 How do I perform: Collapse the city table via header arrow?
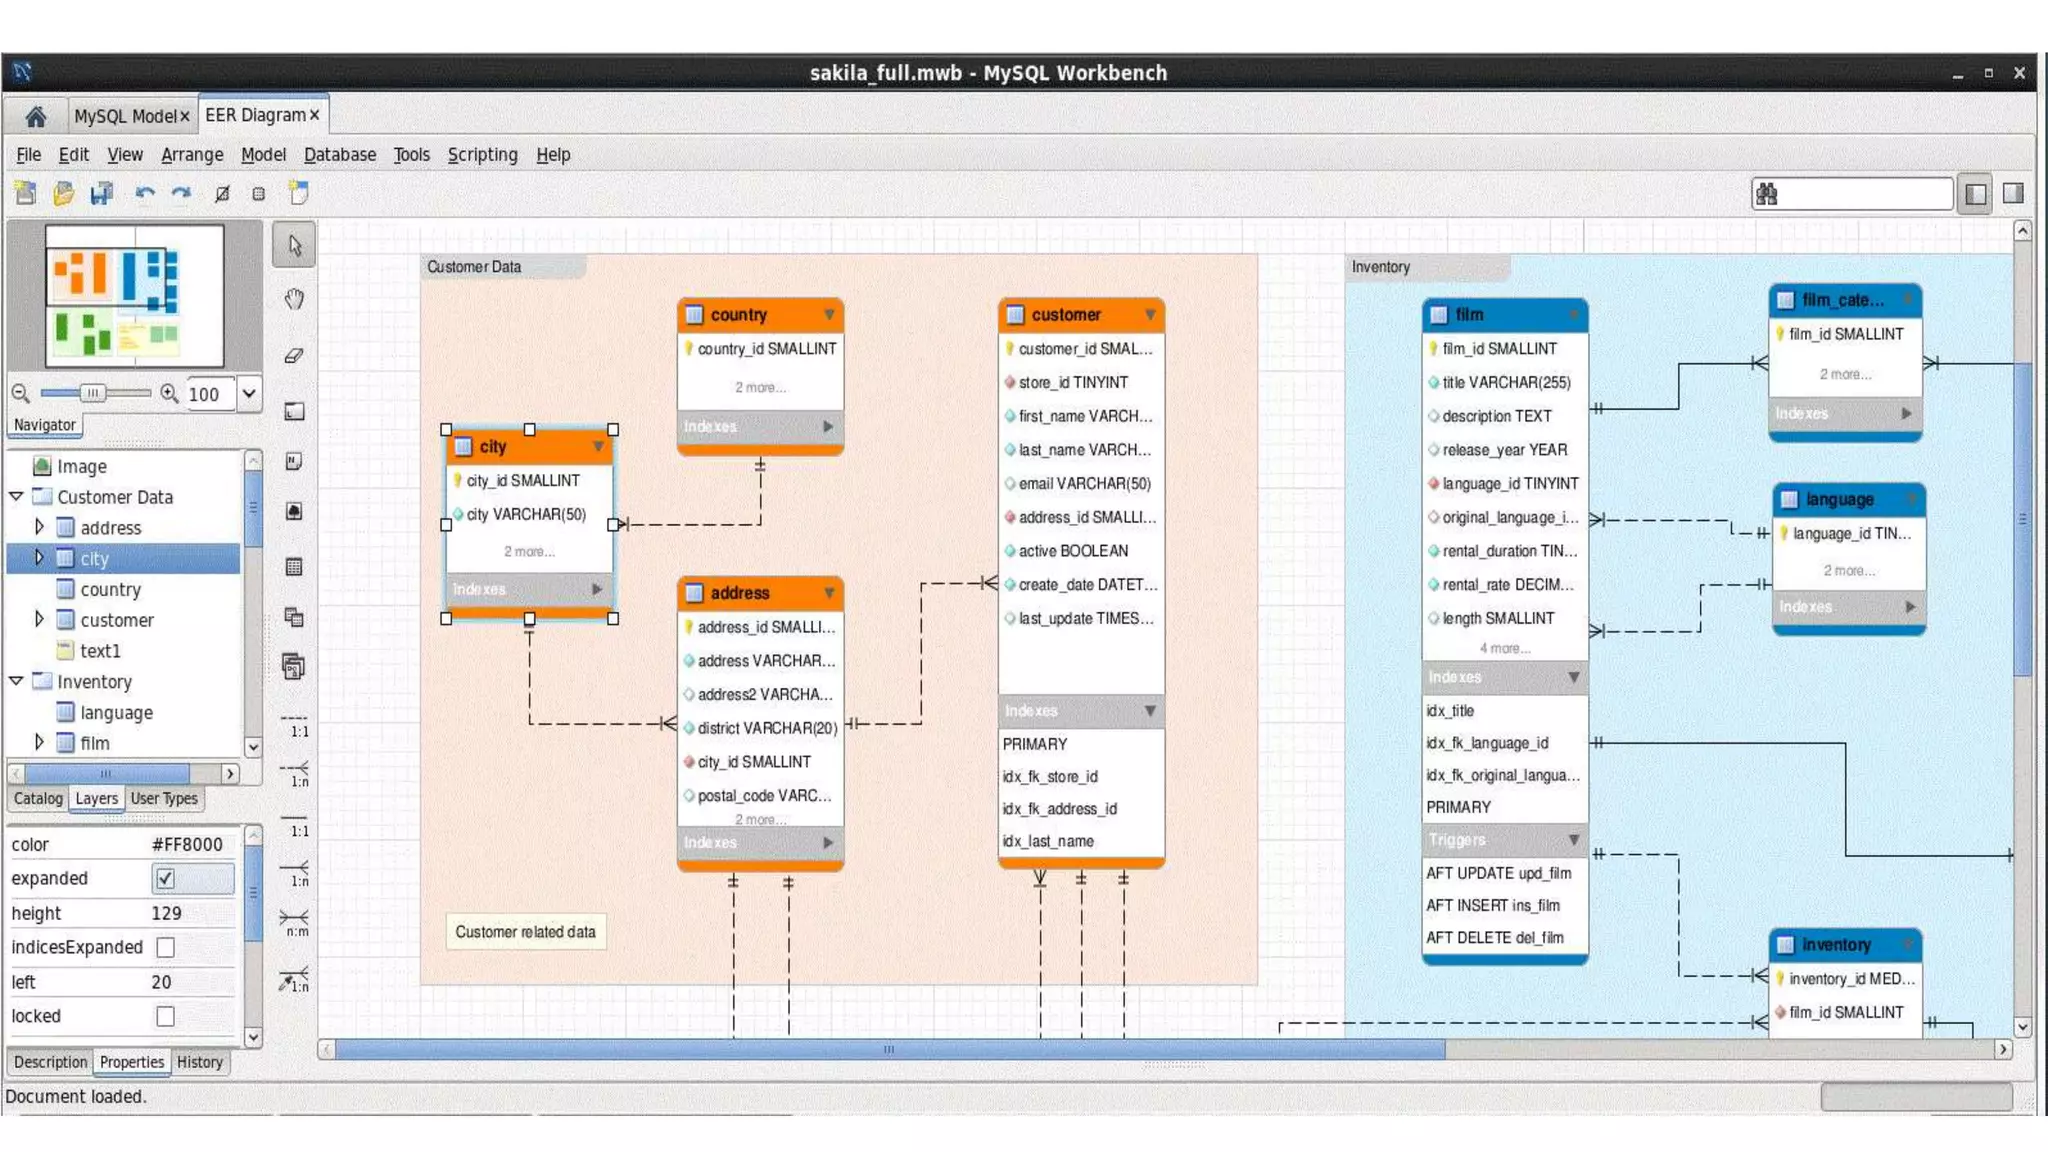pos(598,447)
